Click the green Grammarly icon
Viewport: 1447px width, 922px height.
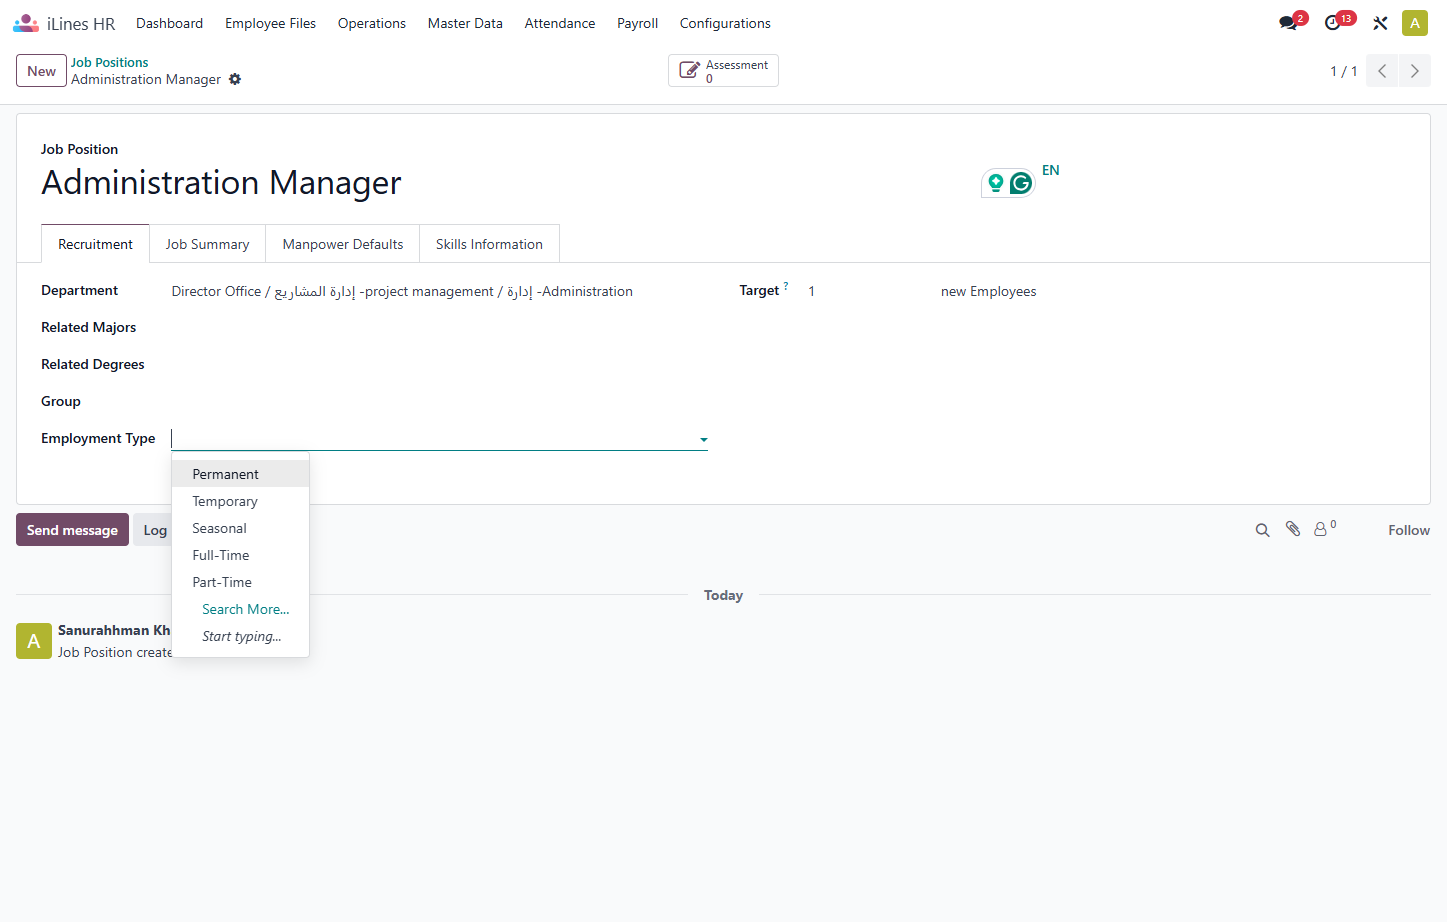pos(1021,183)
